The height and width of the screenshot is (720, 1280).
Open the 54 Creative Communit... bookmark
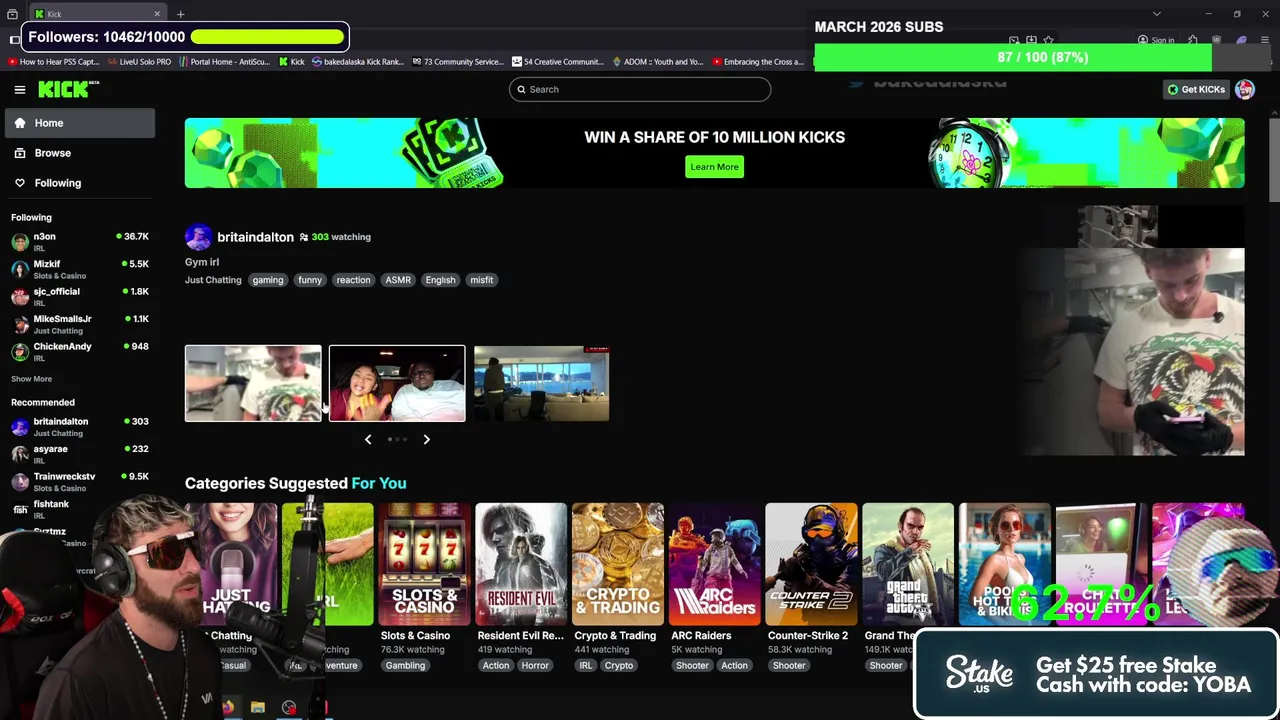click(558, 62)
